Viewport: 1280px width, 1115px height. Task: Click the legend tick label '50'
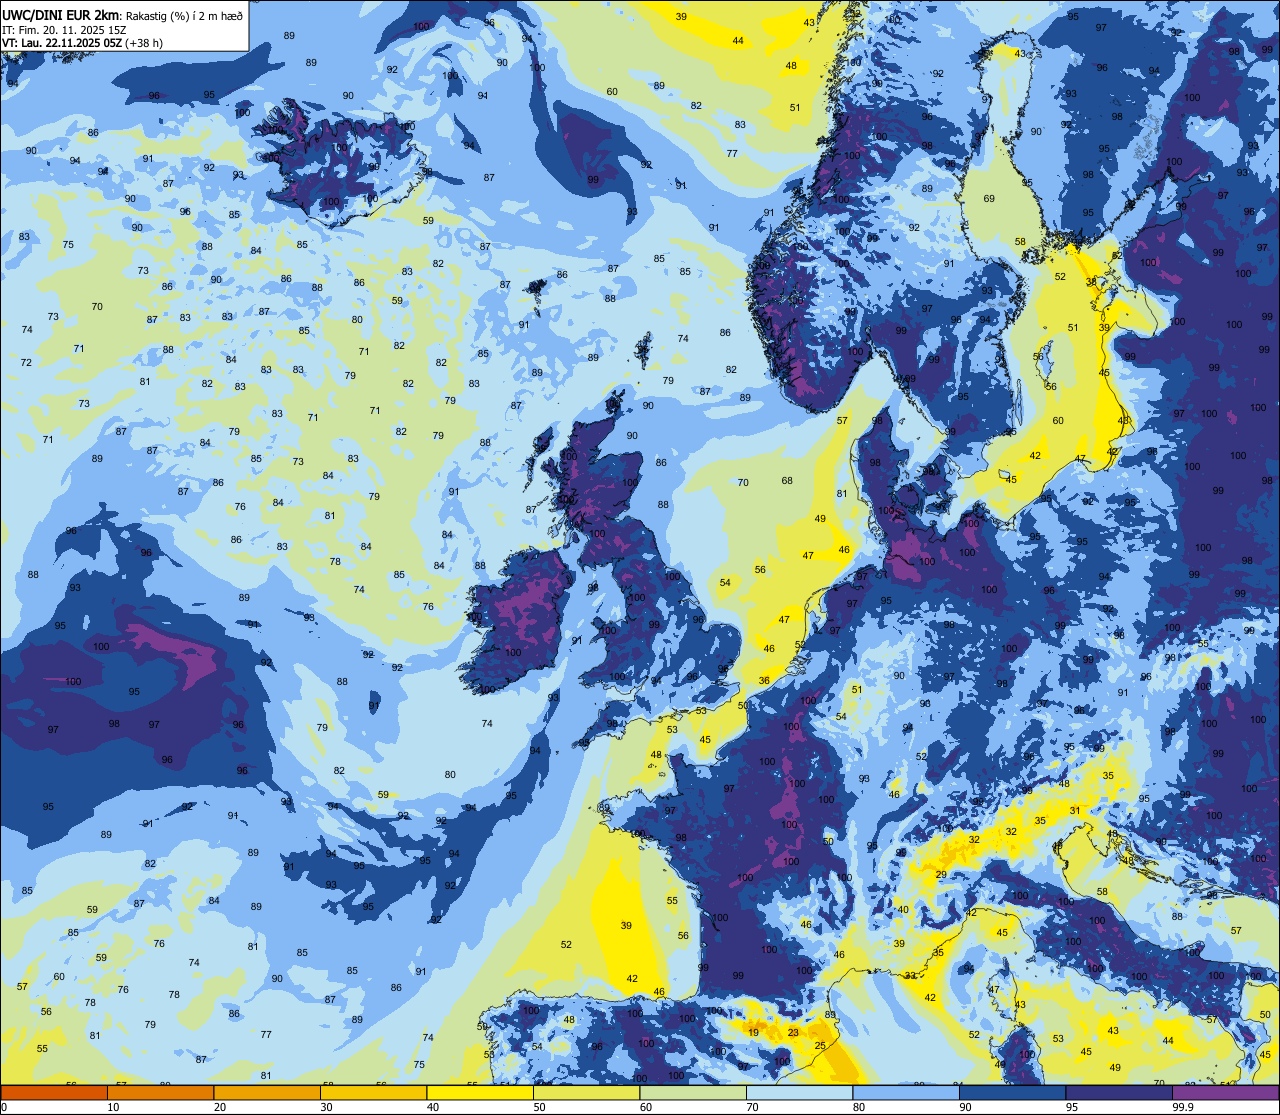[x=540, y=1107]
